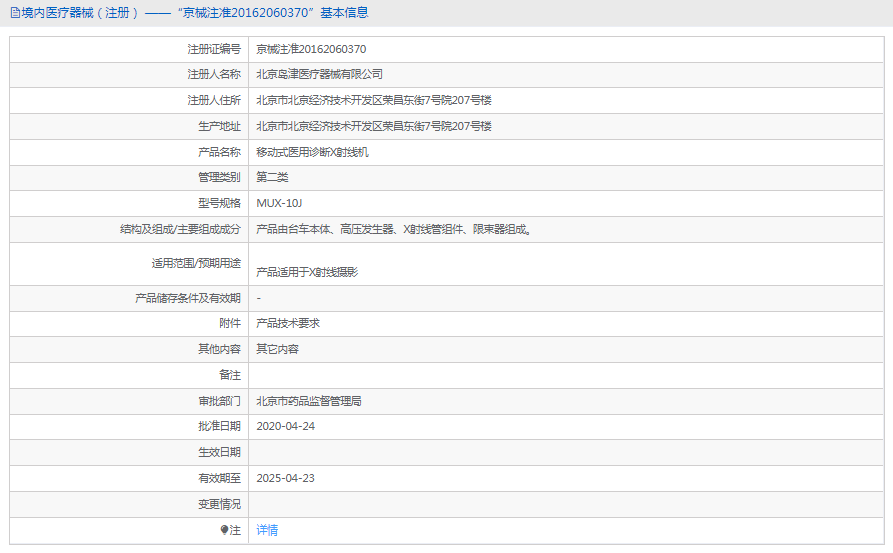The width and height of the screenshot is (893, 553).
Task: Click the 有效期至 row label
Action: 219,478
